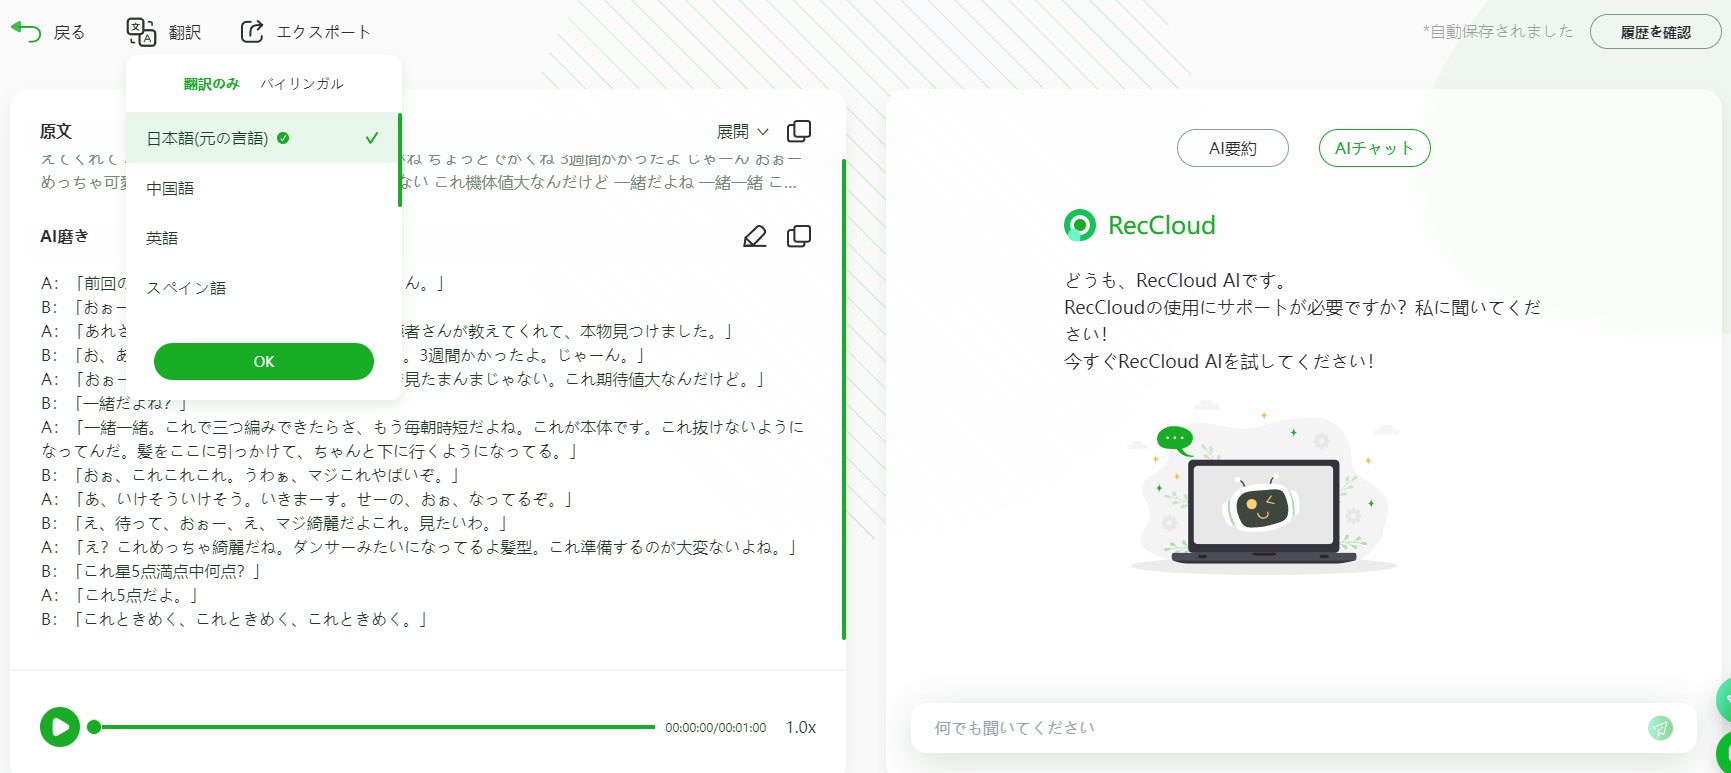Copy the AI磨き polished text
1731x773 pixels.
click(799, 236)
